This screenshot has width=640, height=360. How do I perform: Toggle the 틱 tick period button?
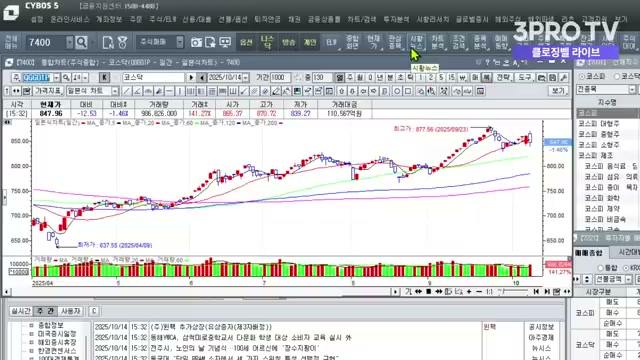pos(410,77)
